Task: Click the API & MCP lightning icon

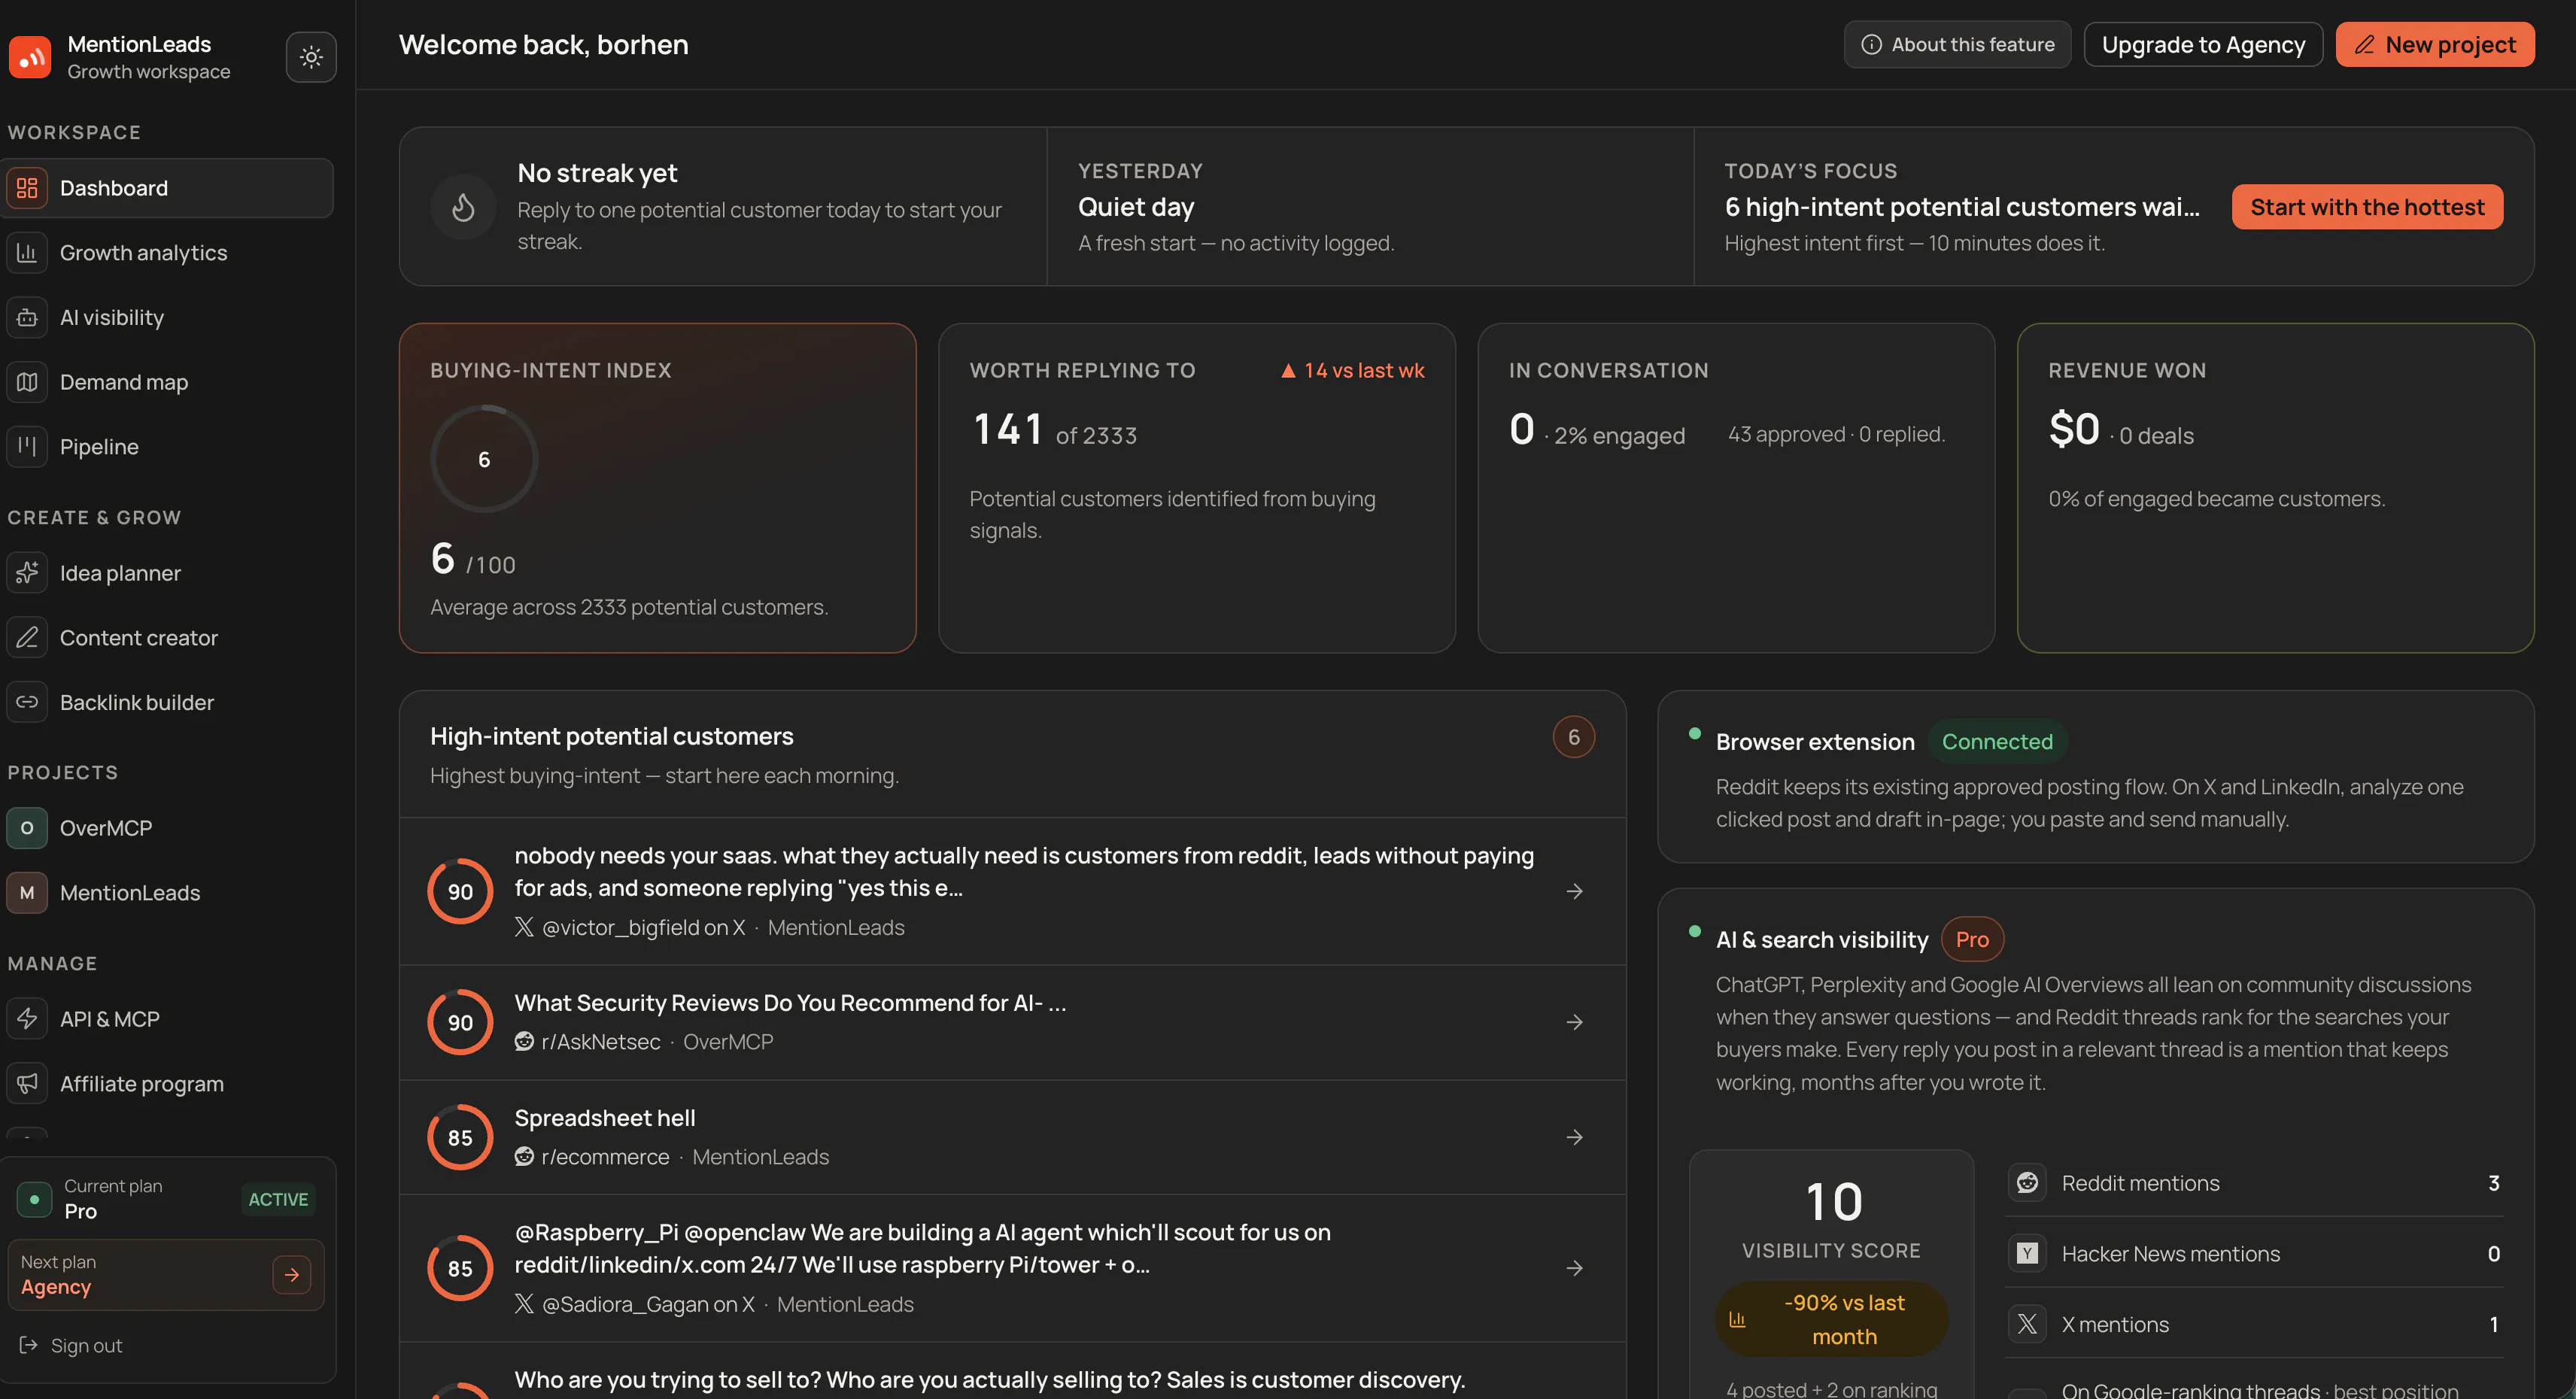Action: tap(27, 1019)
